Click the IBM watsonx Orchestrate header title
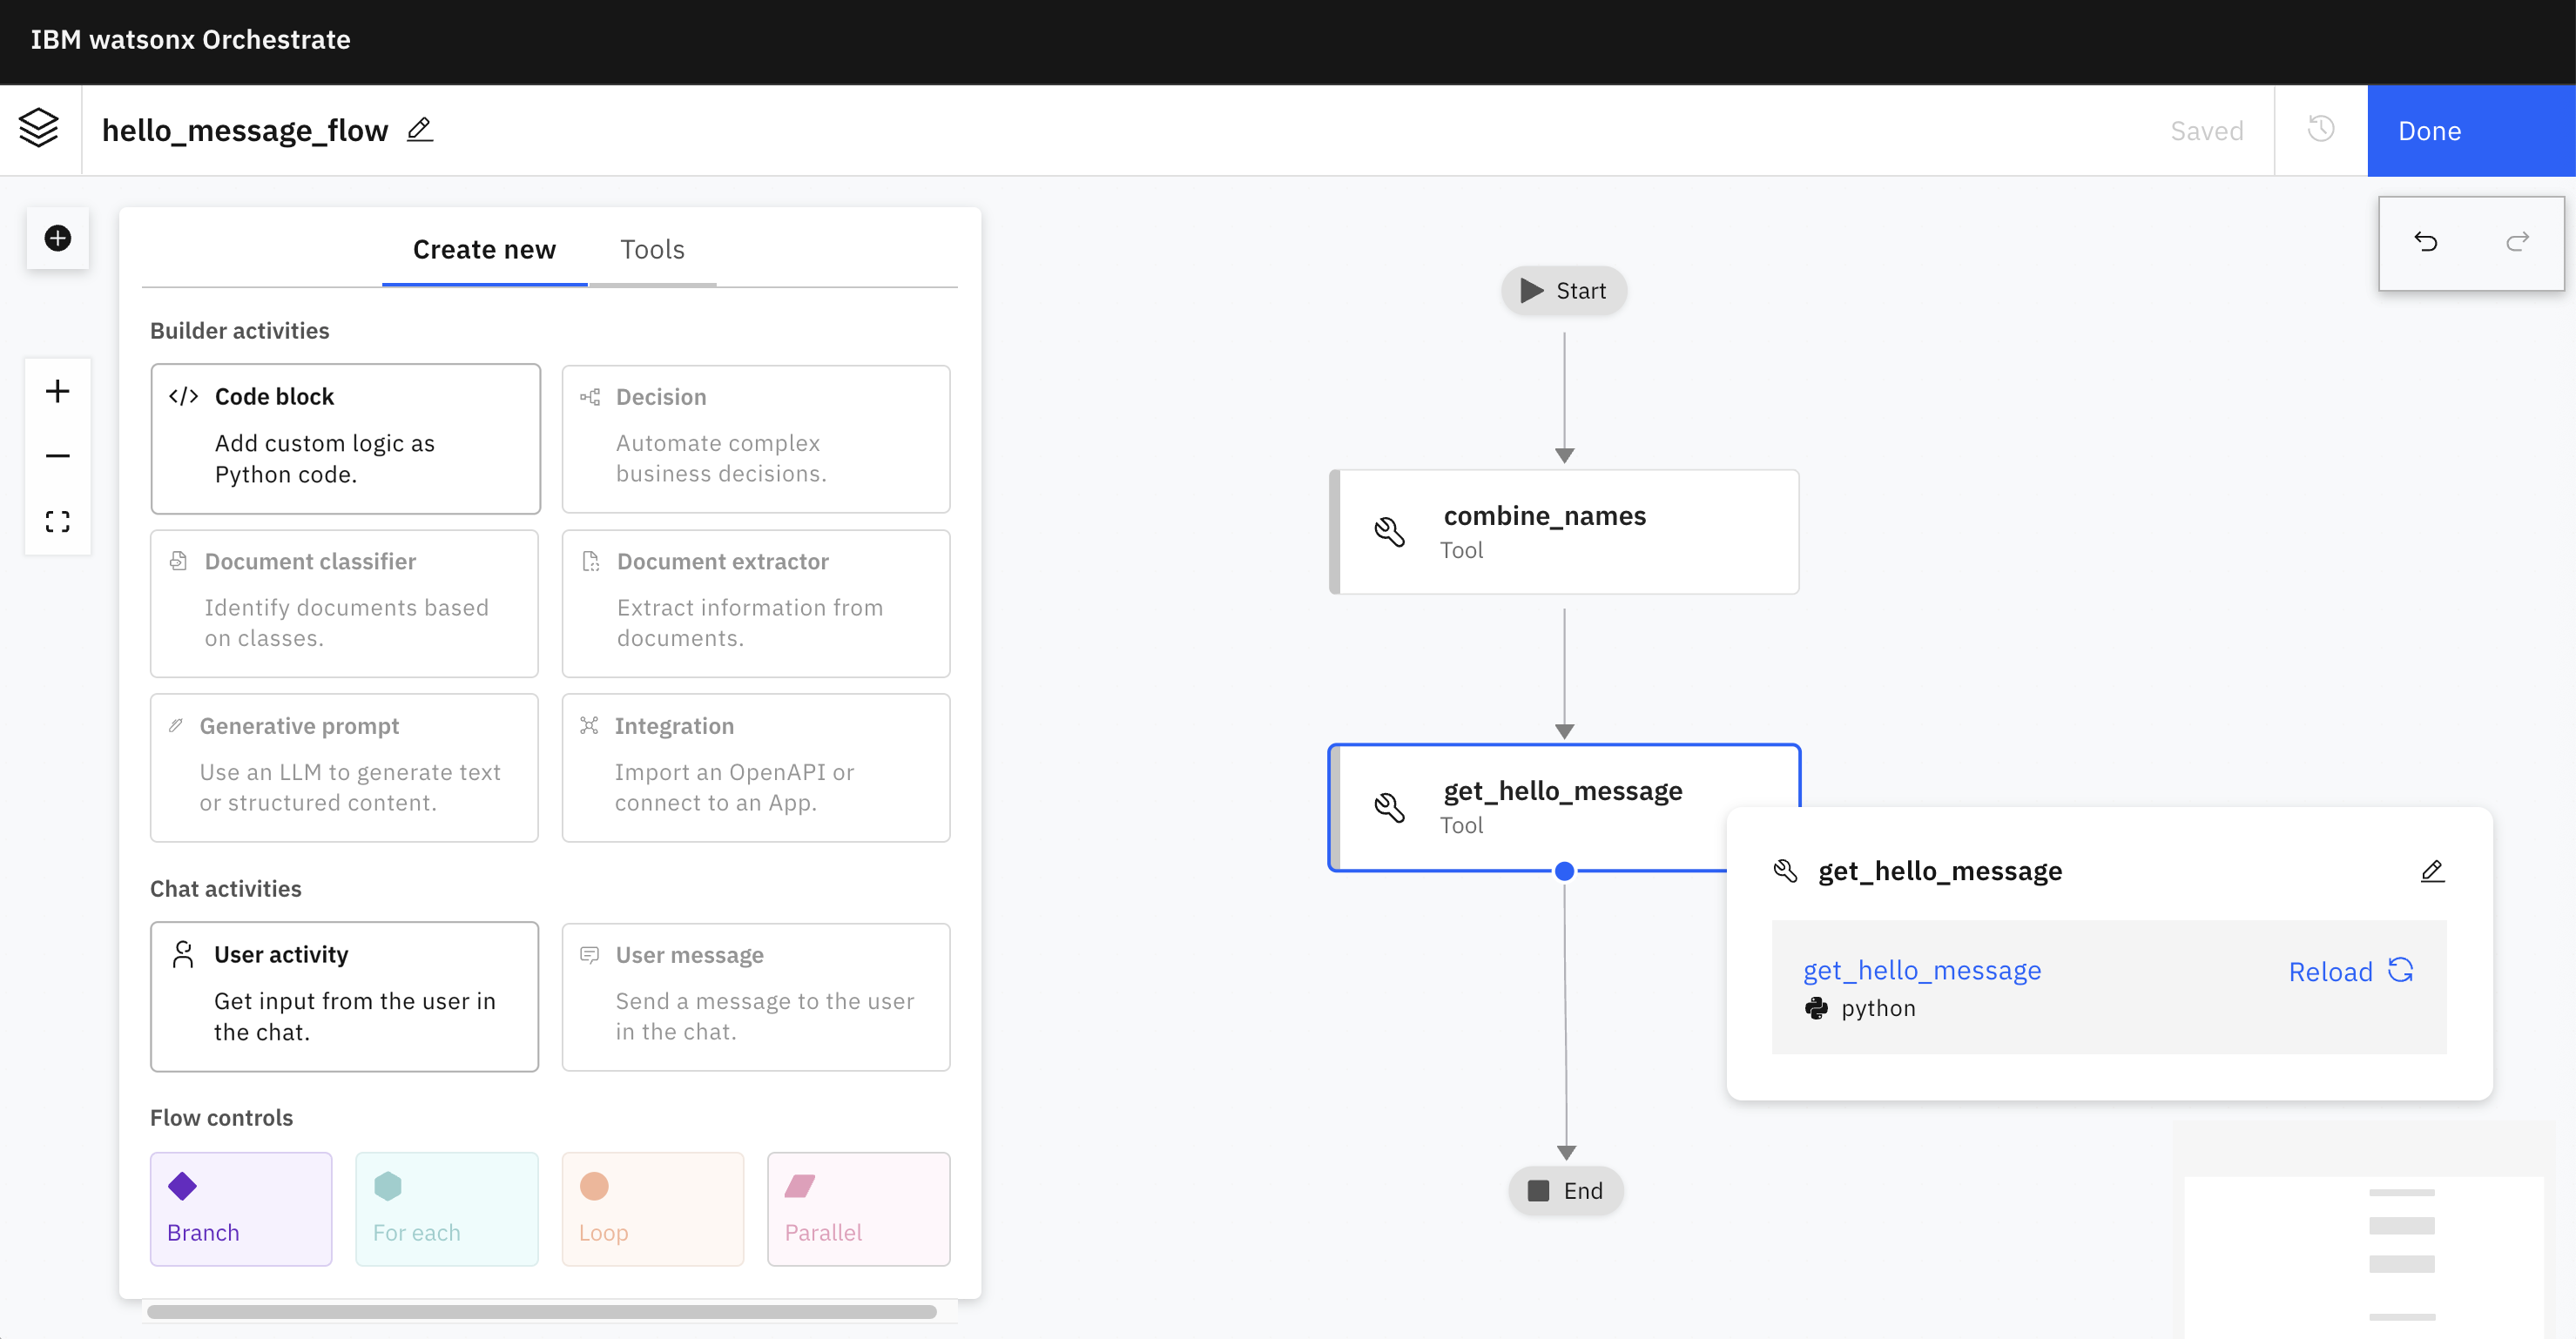 tap(190, 39)
